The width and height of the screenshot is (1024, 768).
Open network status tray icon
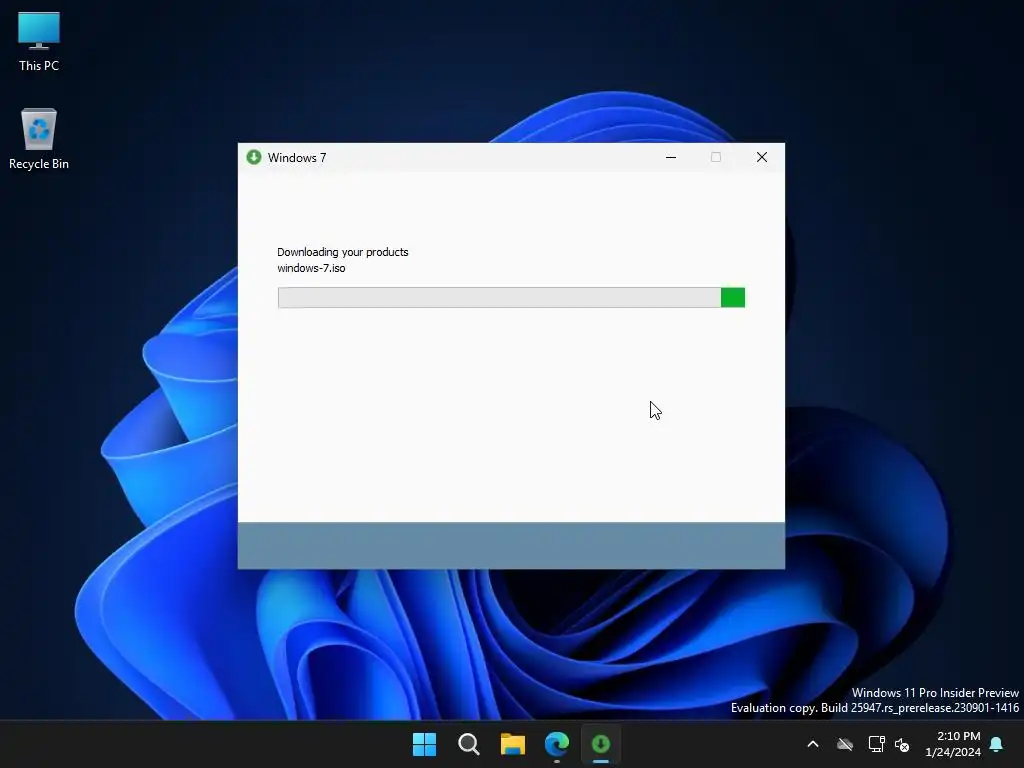876,744
